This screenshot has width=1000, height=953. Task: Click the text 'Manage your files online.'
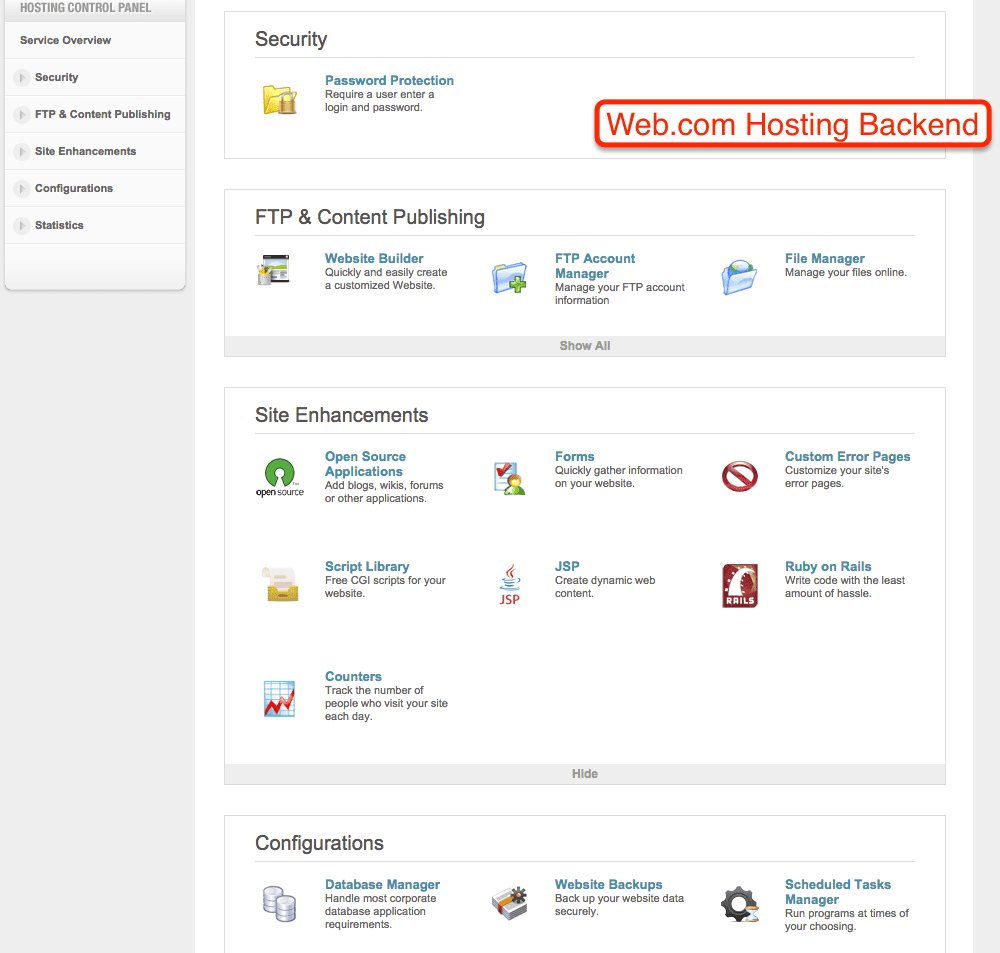(846, 272)
